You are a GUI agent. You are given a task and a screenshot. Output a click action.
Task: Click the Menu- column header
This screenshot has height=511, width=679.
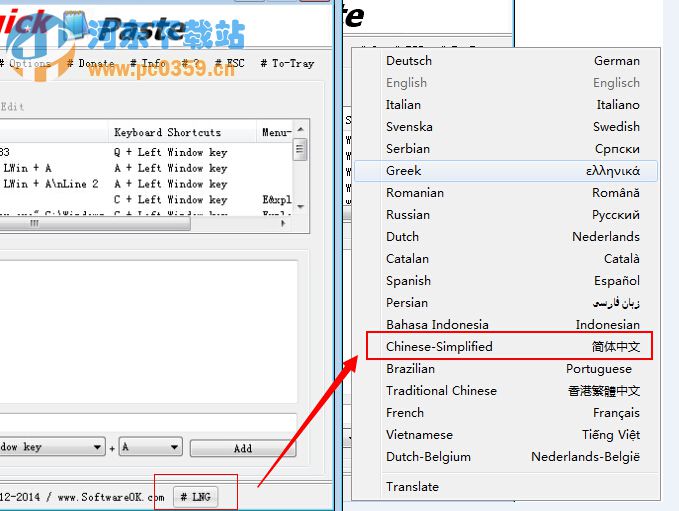(276, 132)
